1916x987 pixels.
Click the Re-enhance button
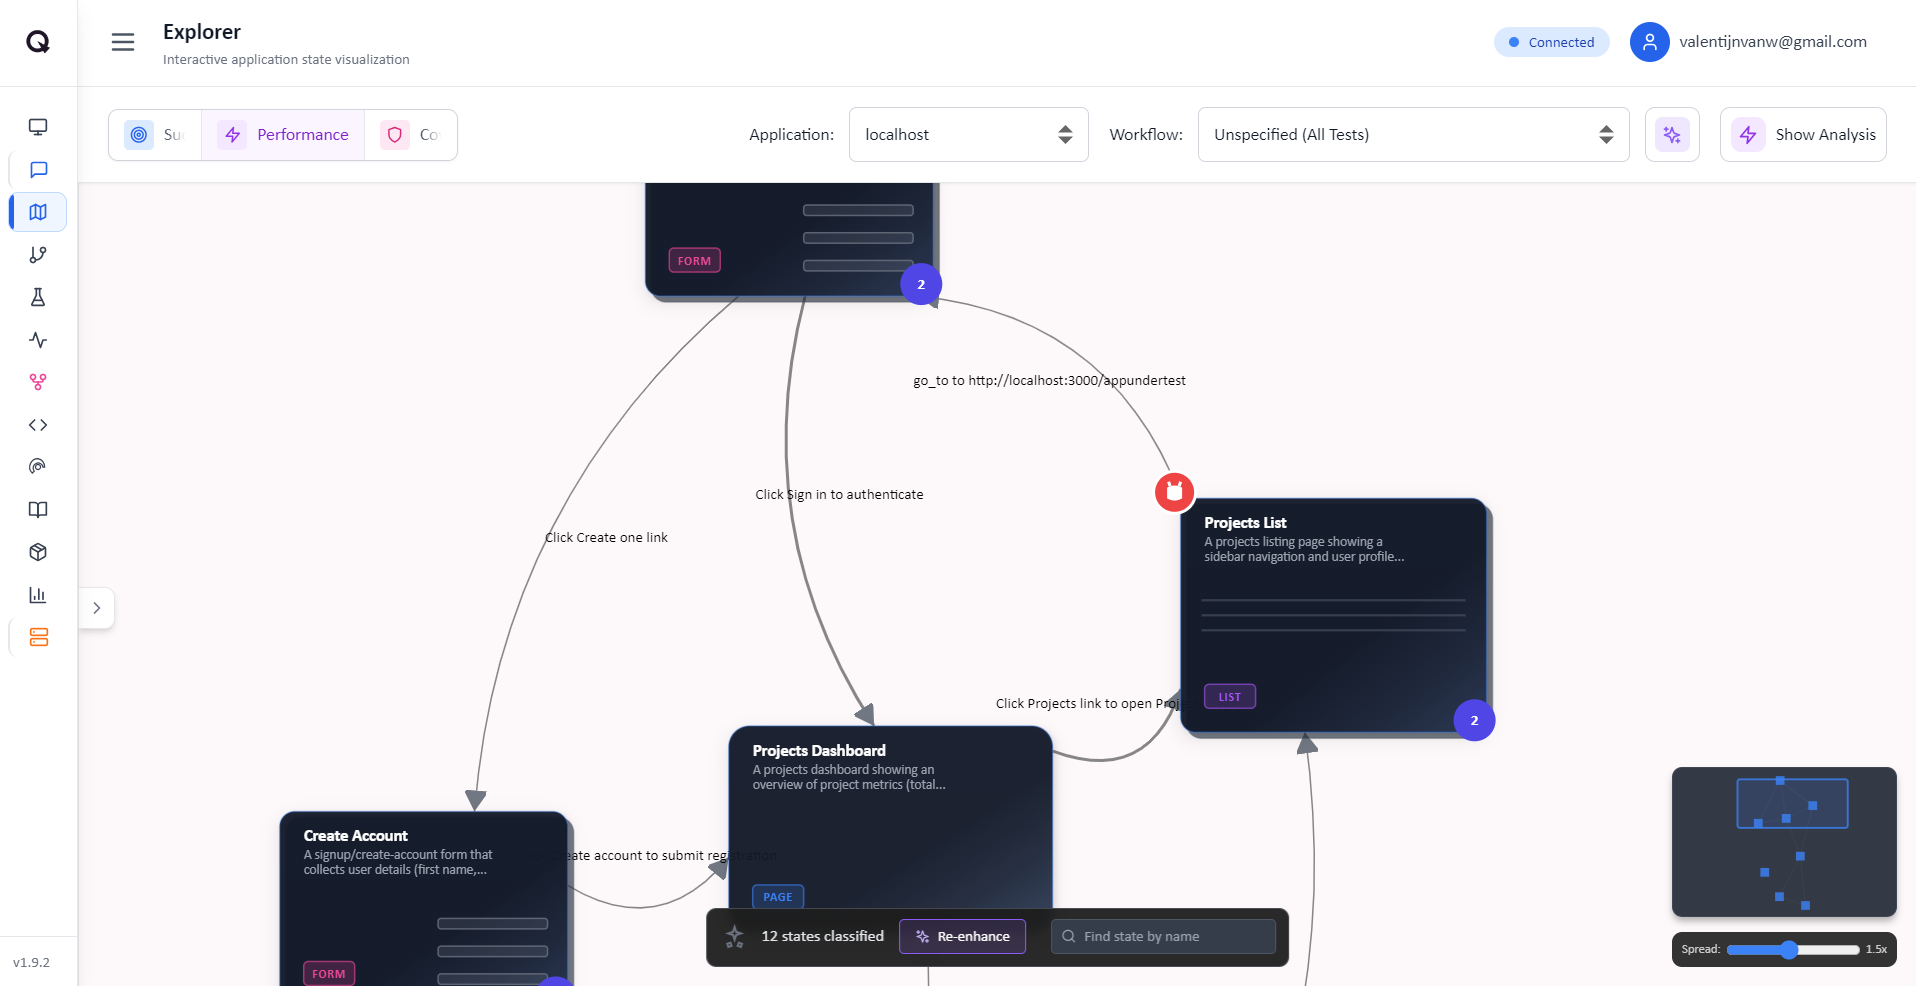click(x=961, y=936)
